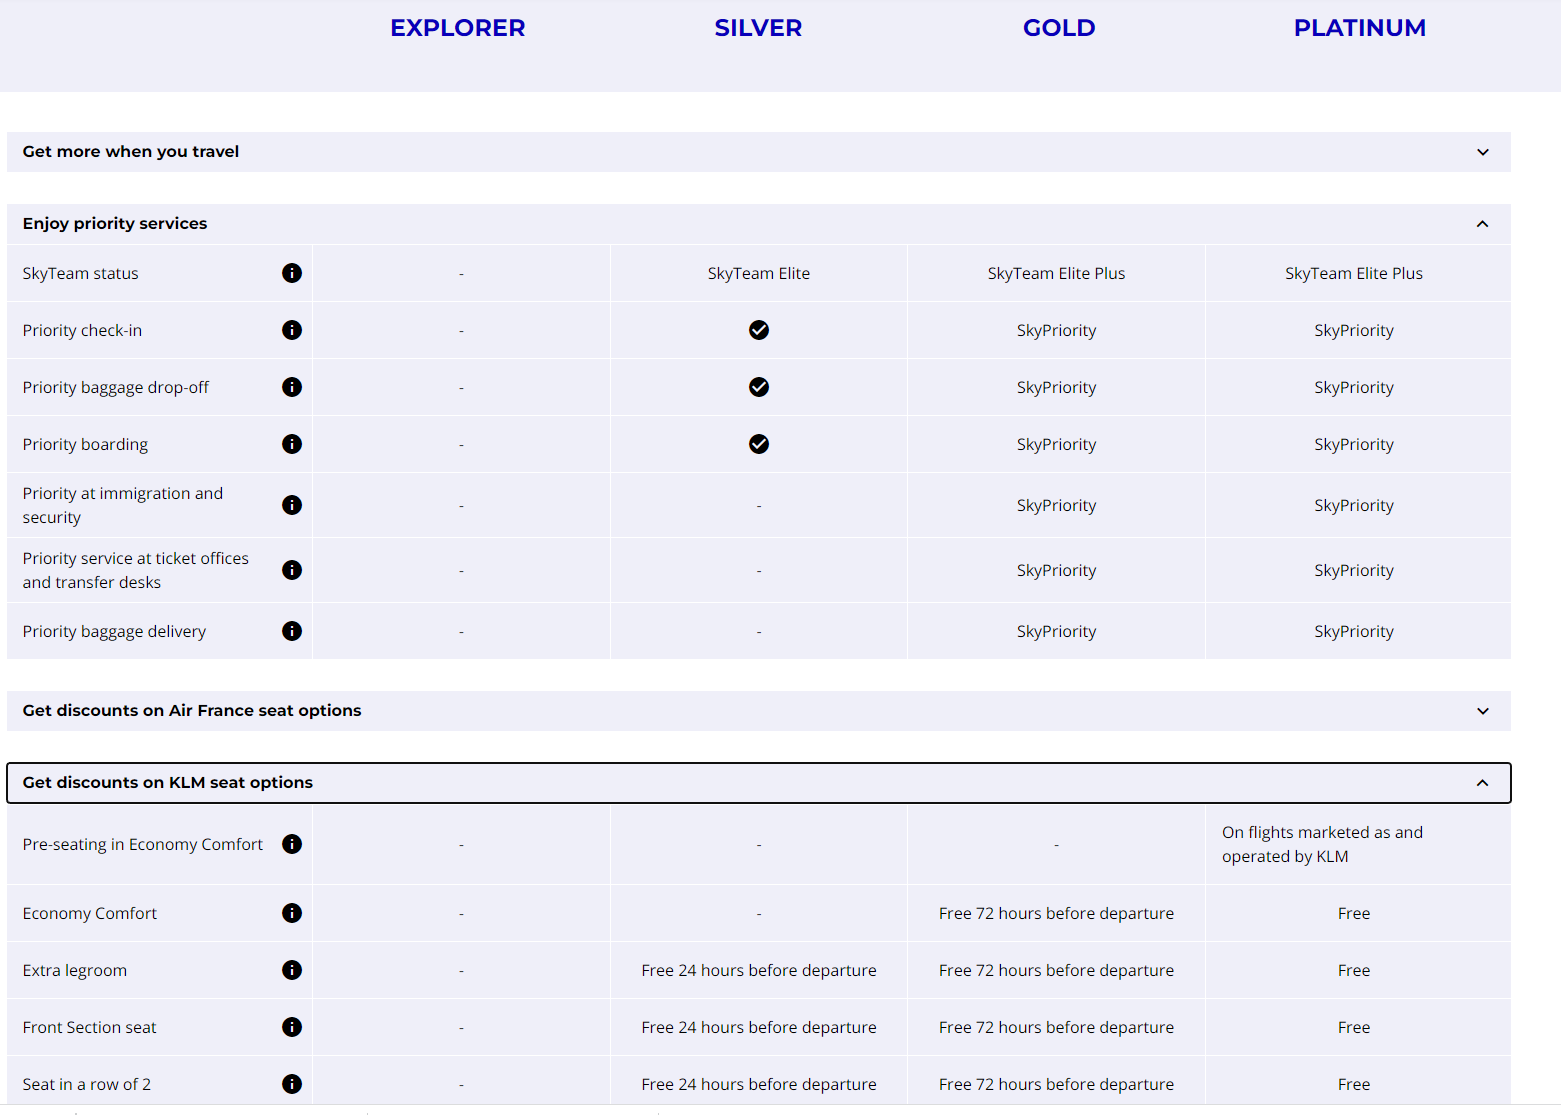The height and width of the screenshot is (1115, 1561).
Task: Click the GOLD tier heading
Action: [1058, 28]
